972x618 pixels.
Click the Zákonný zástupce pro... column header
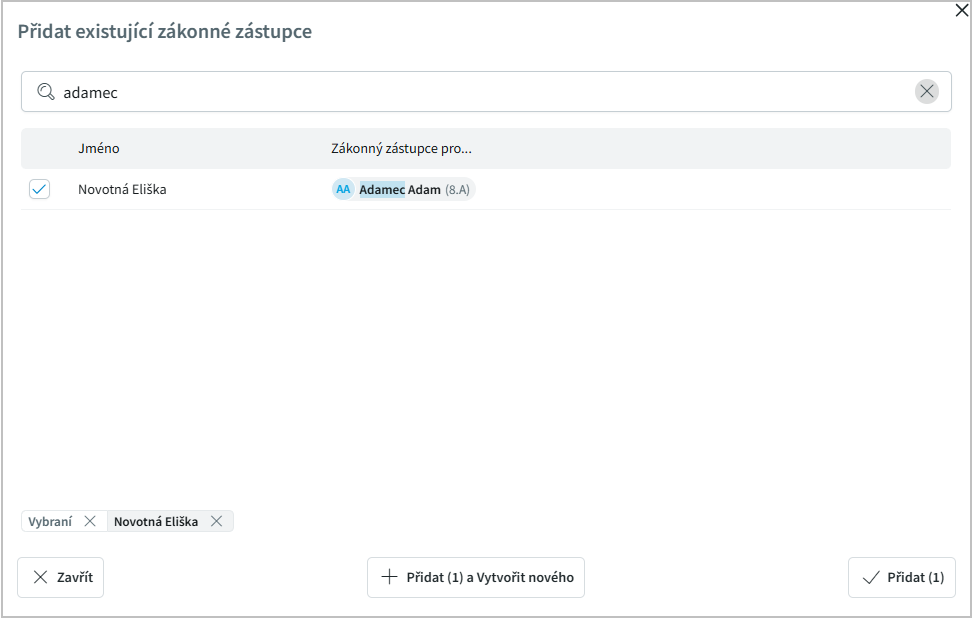(x=401, y=148)
